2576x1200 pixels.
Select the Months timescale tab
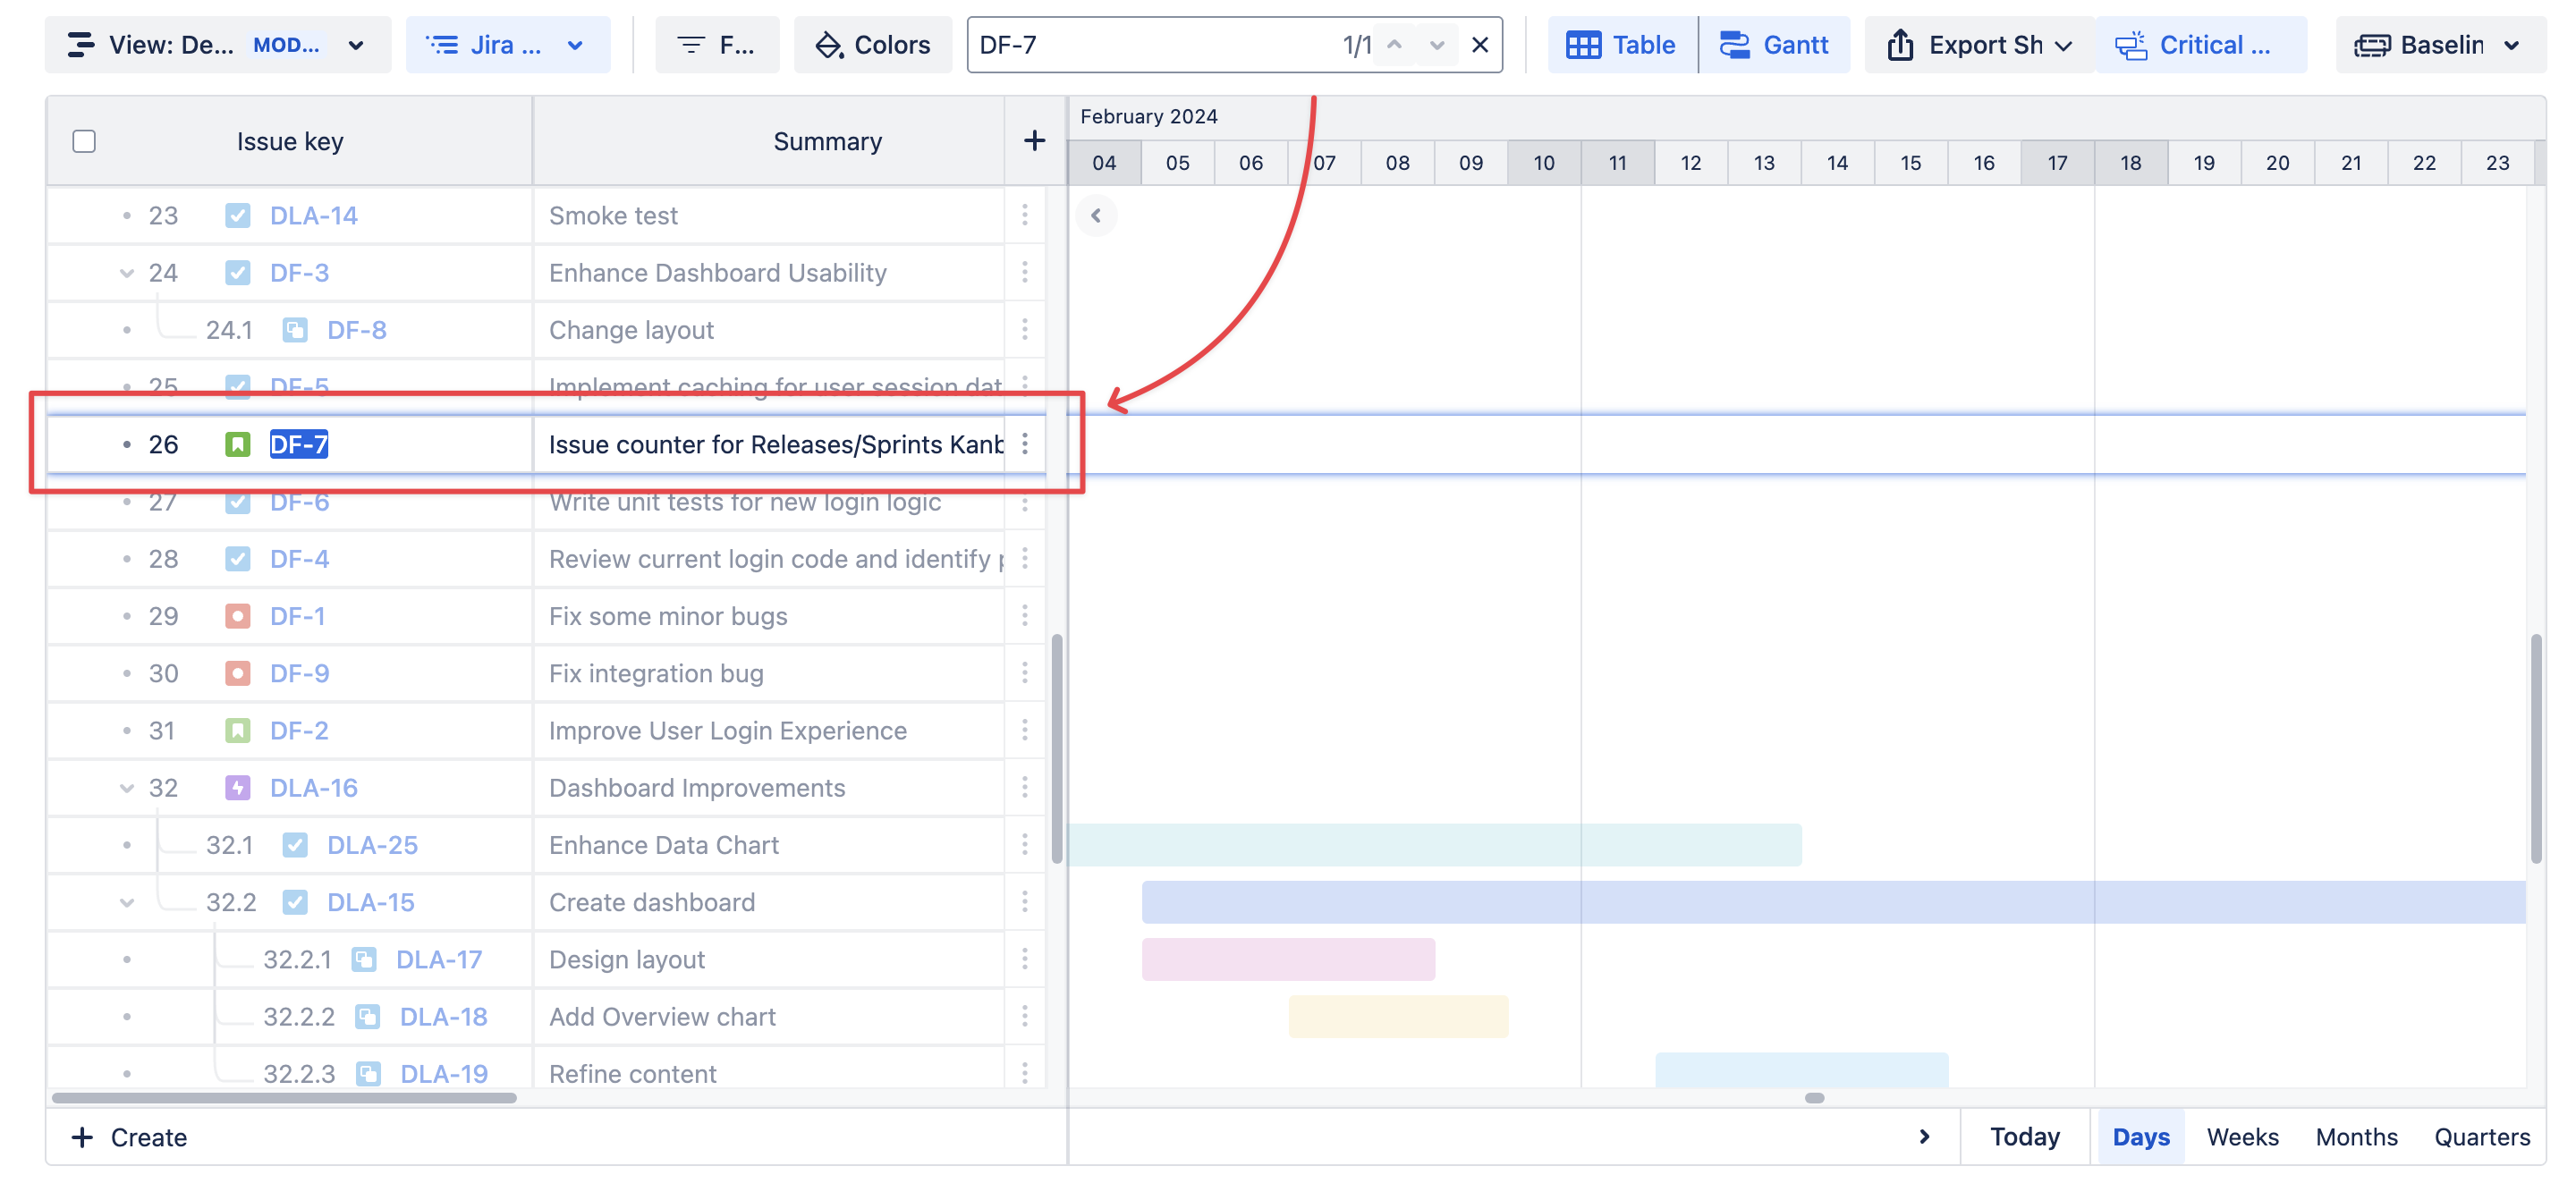click(x=2356, y=1137)
